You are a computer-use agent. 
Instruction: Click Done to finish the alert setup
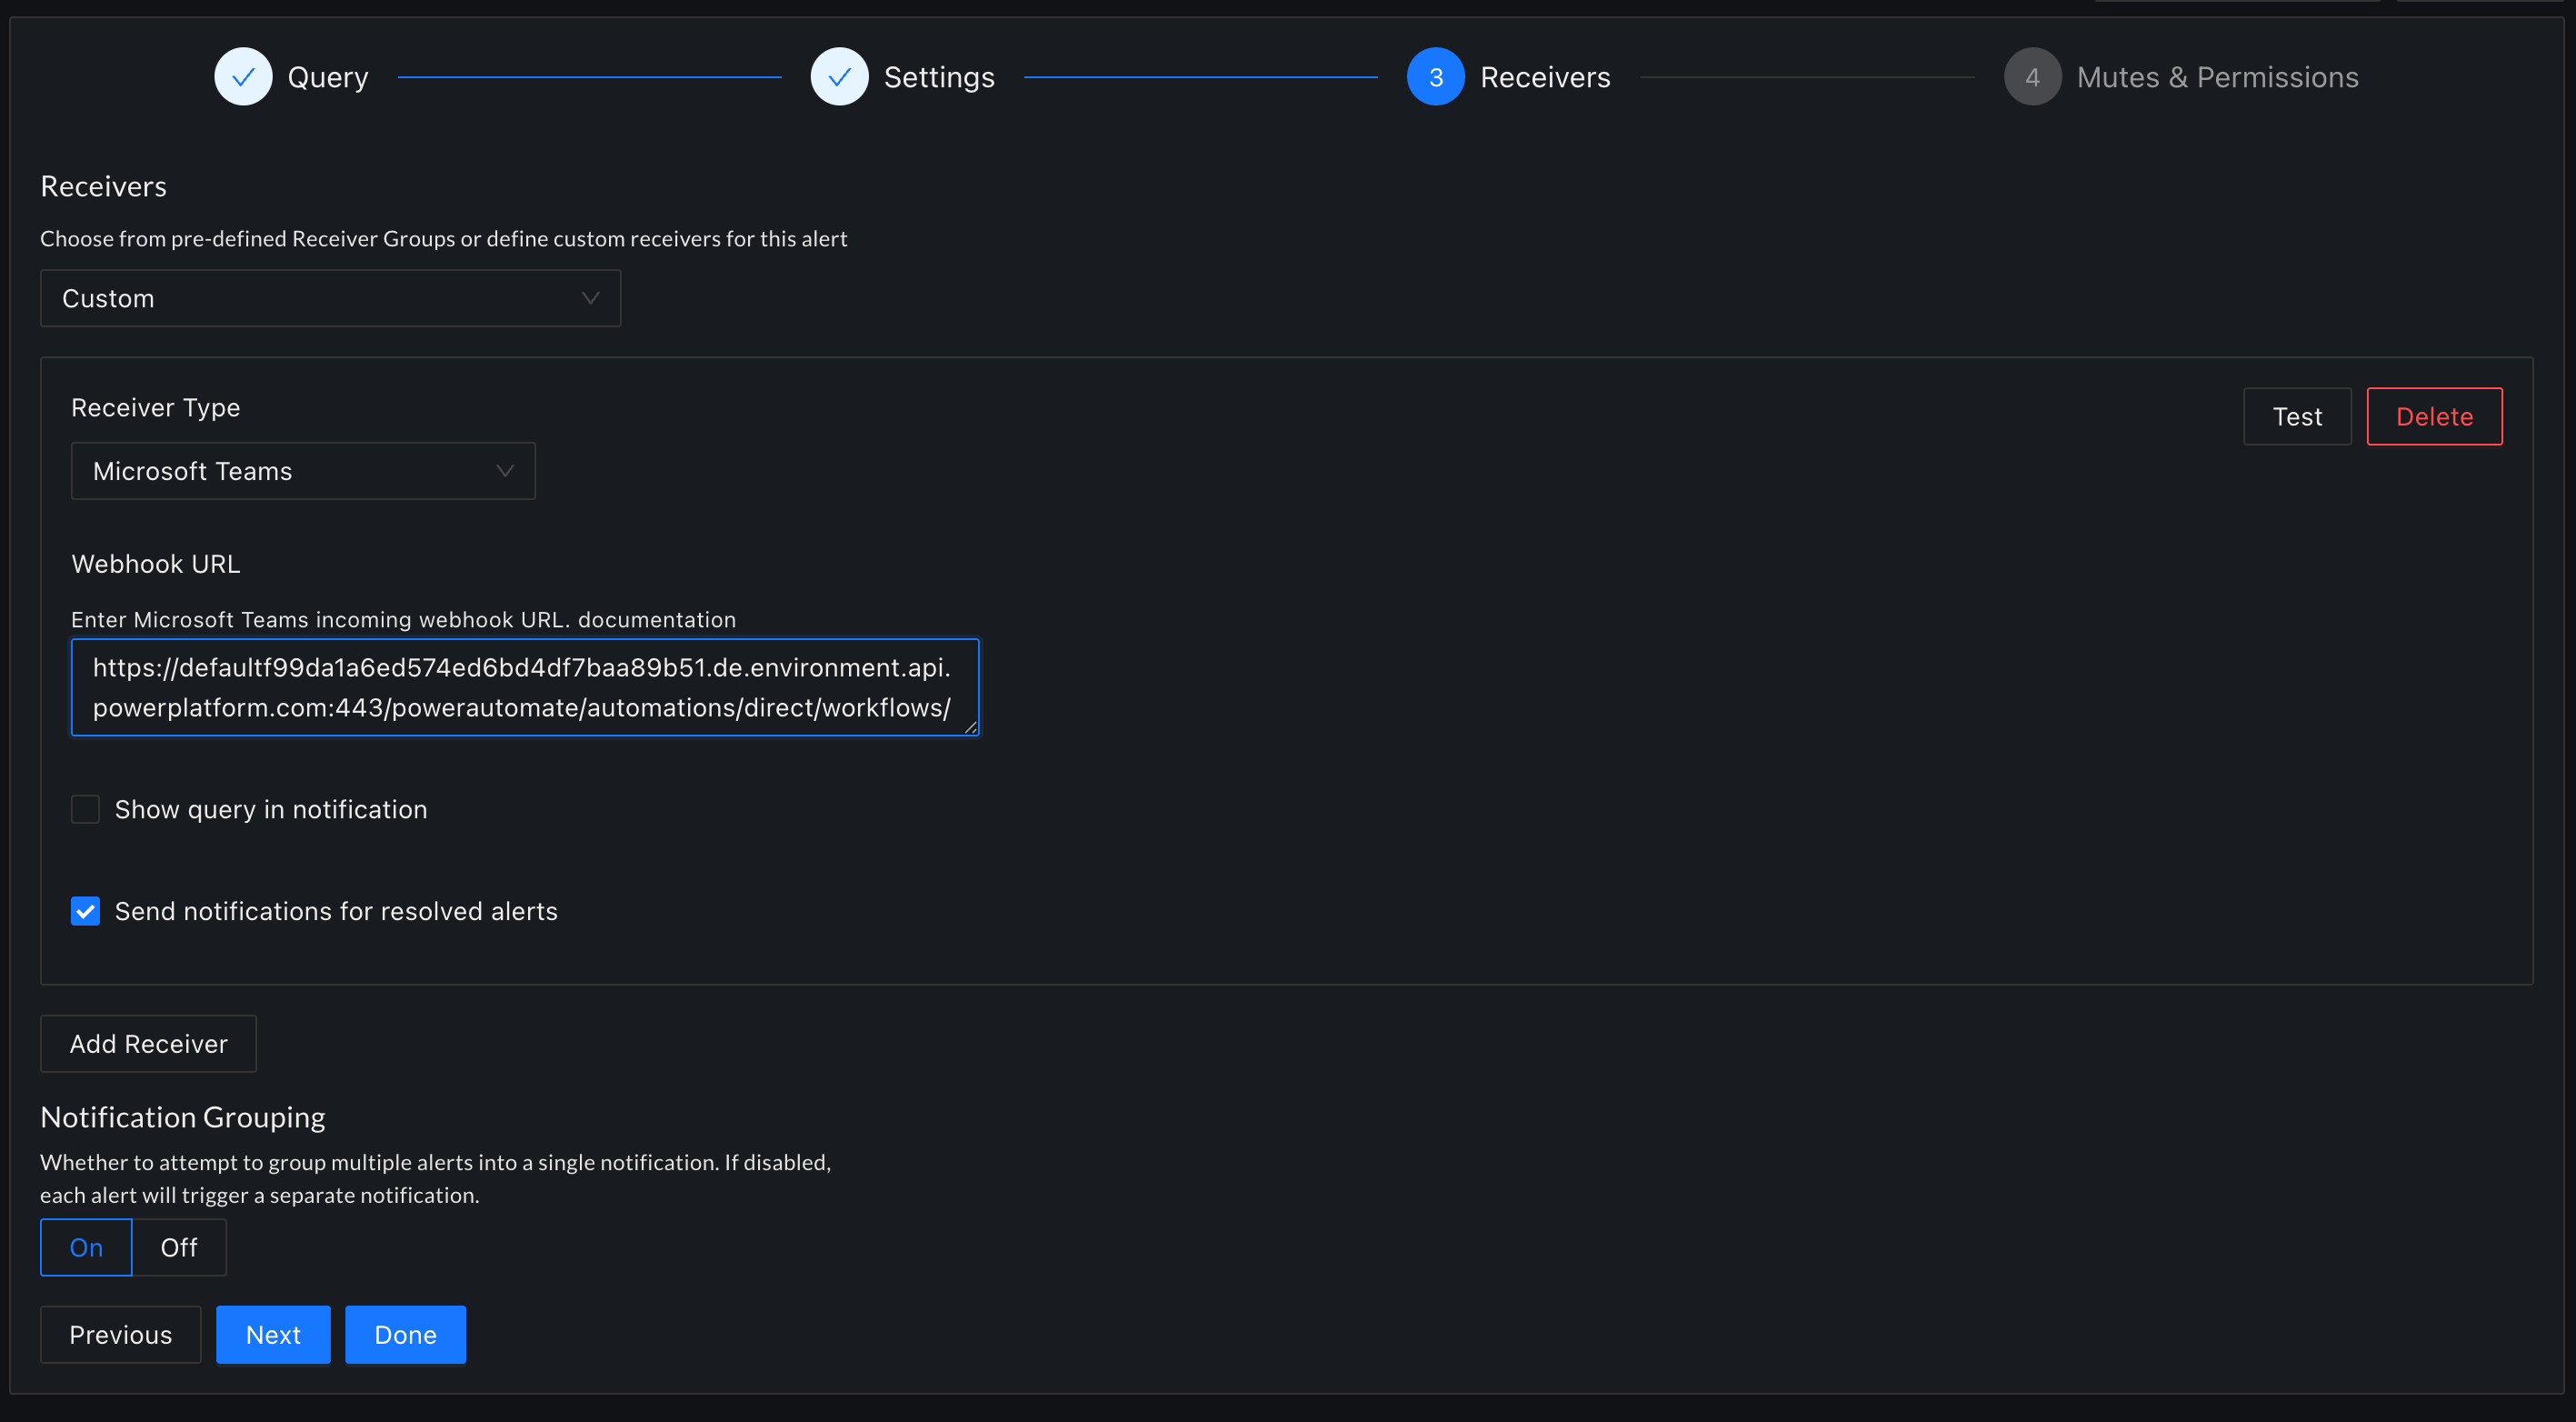pos(405,1334)
